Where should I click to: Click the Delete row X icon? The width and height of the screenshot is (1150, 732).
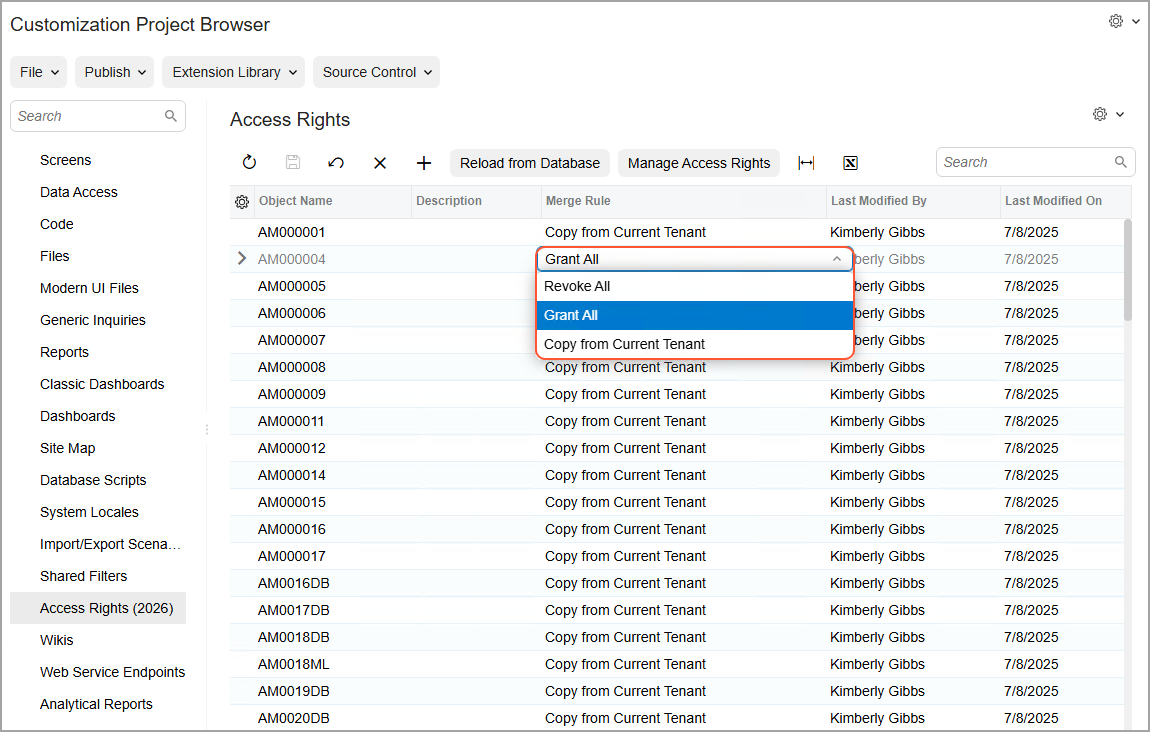pos(380,163)
